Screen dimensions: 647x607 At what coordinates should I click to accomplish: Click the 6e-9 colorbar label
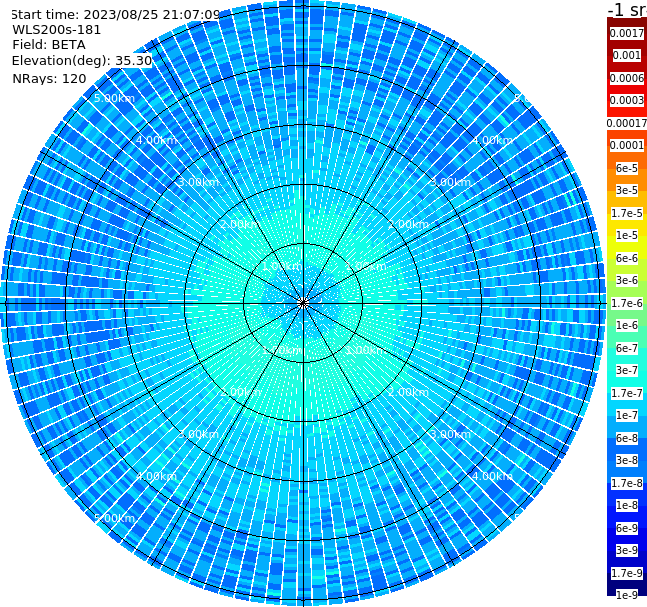[627, 528]
